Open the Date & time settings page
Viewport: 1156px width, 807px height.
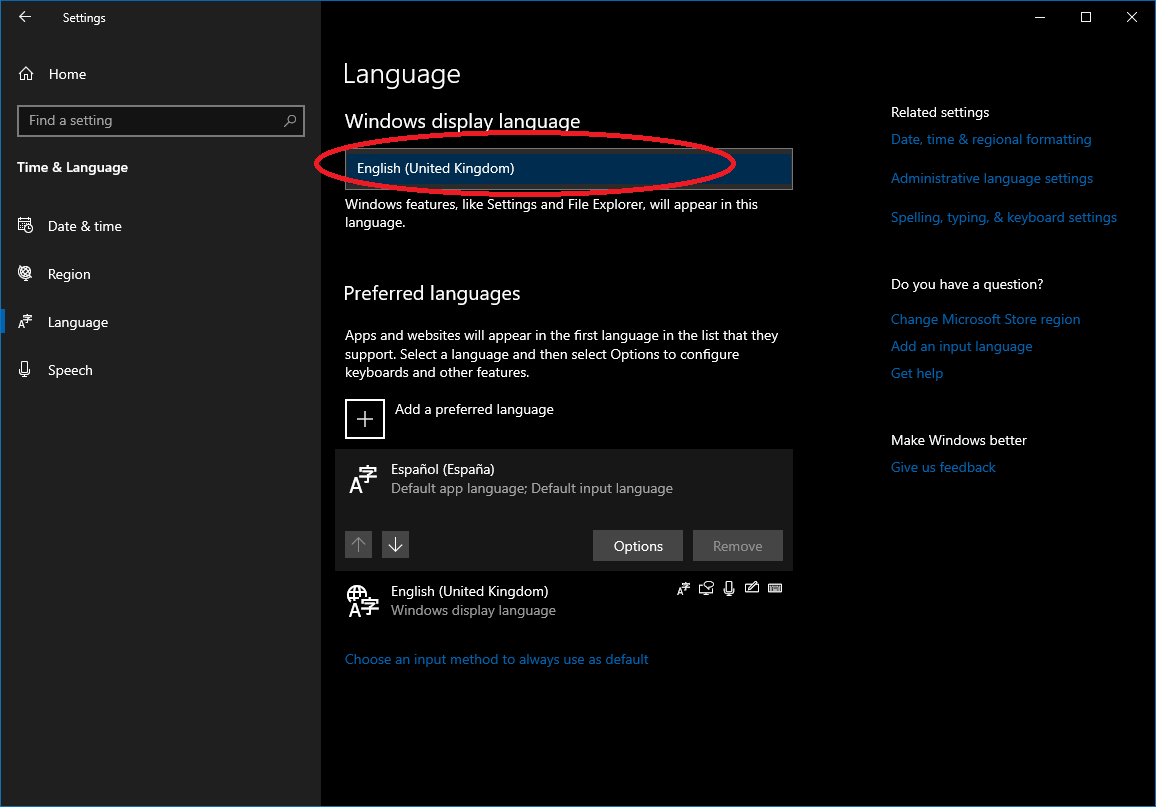pos(161,226)
